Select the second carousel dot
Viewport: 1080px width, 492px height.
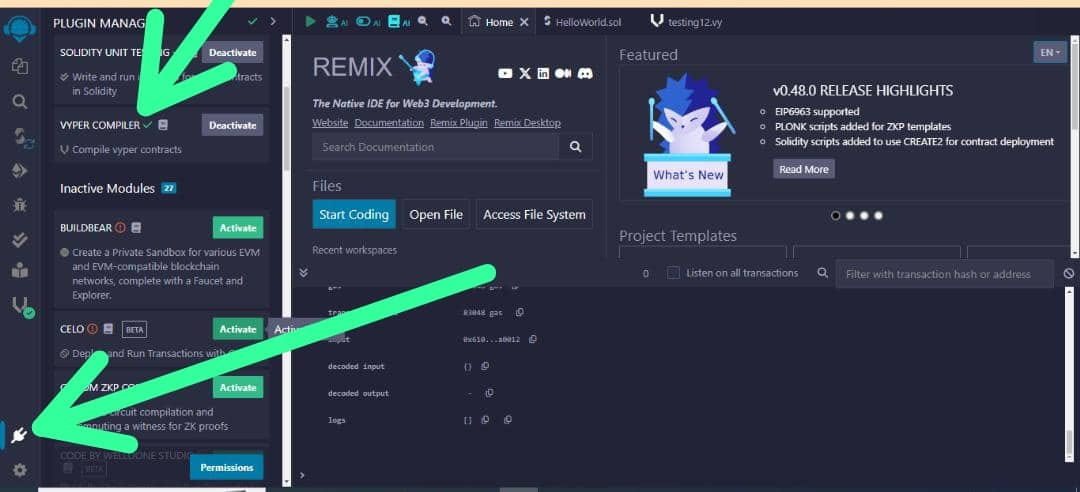[850, 215]
